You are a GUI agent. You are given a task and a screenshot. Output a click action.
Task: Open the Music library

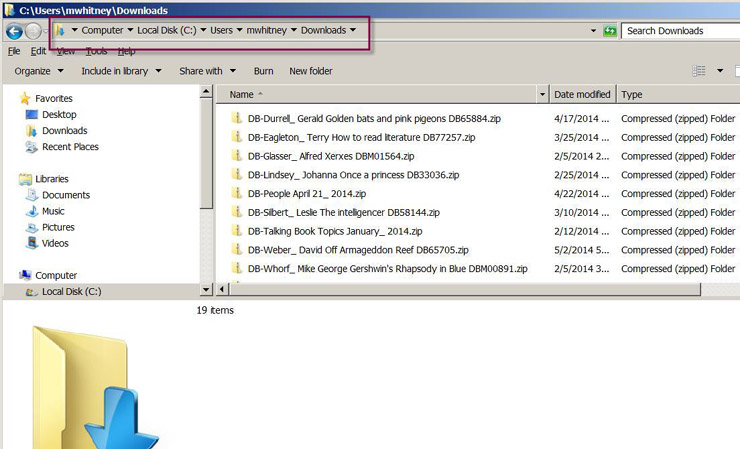pos(53,211)
